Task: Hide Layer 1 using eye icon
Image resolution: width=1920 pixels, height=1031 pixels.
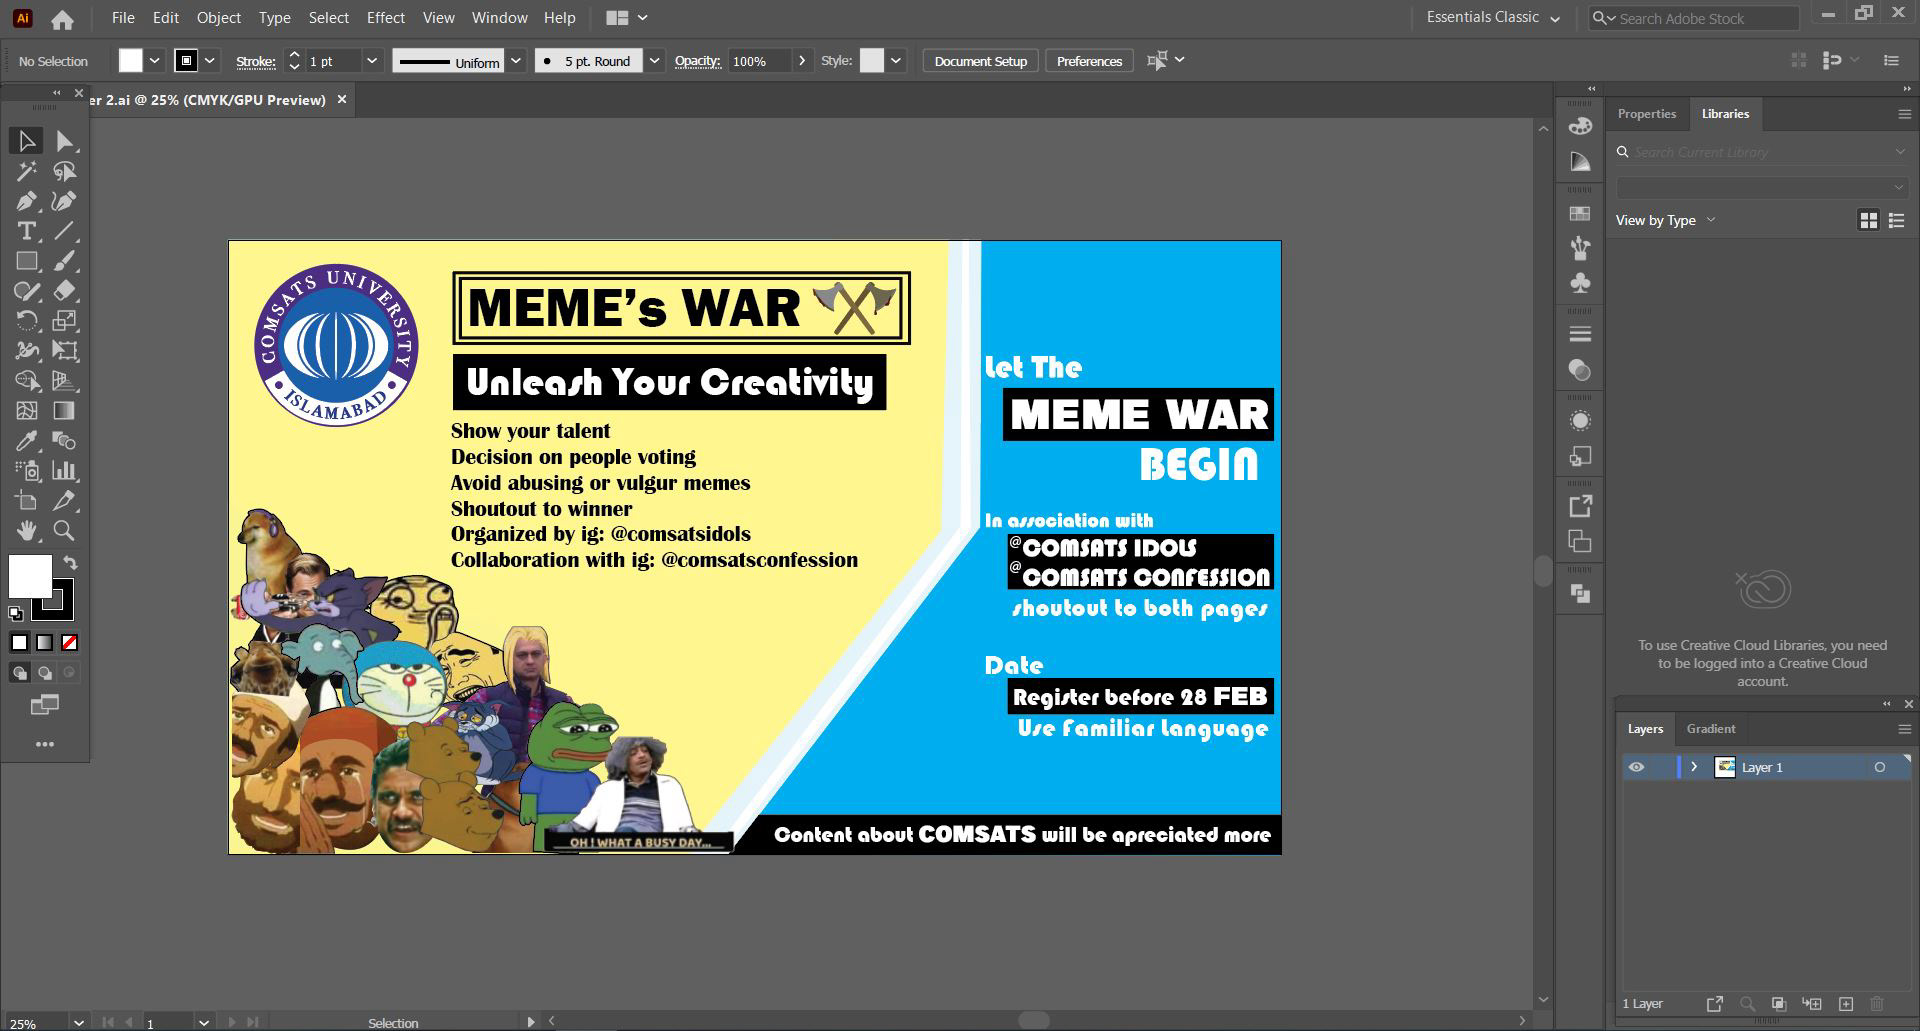Action: (x=1636, y=767)
